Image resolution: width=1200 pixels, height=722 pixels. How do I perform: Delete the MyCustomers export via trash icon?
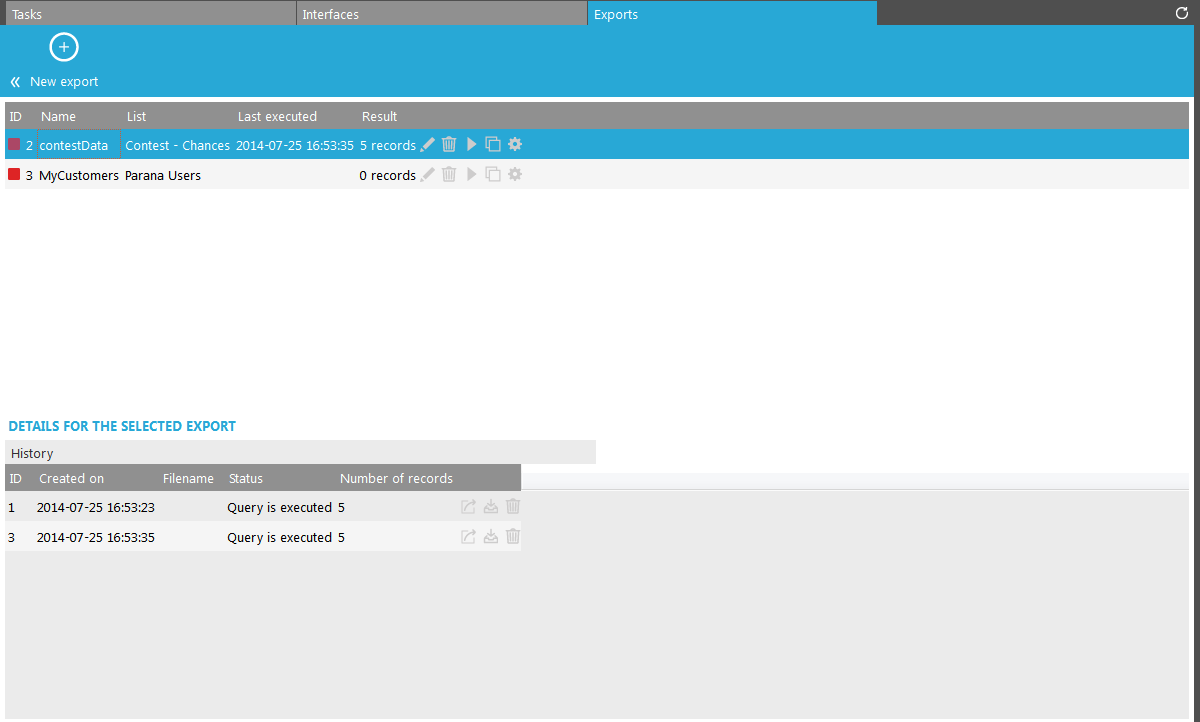(449, 175)
